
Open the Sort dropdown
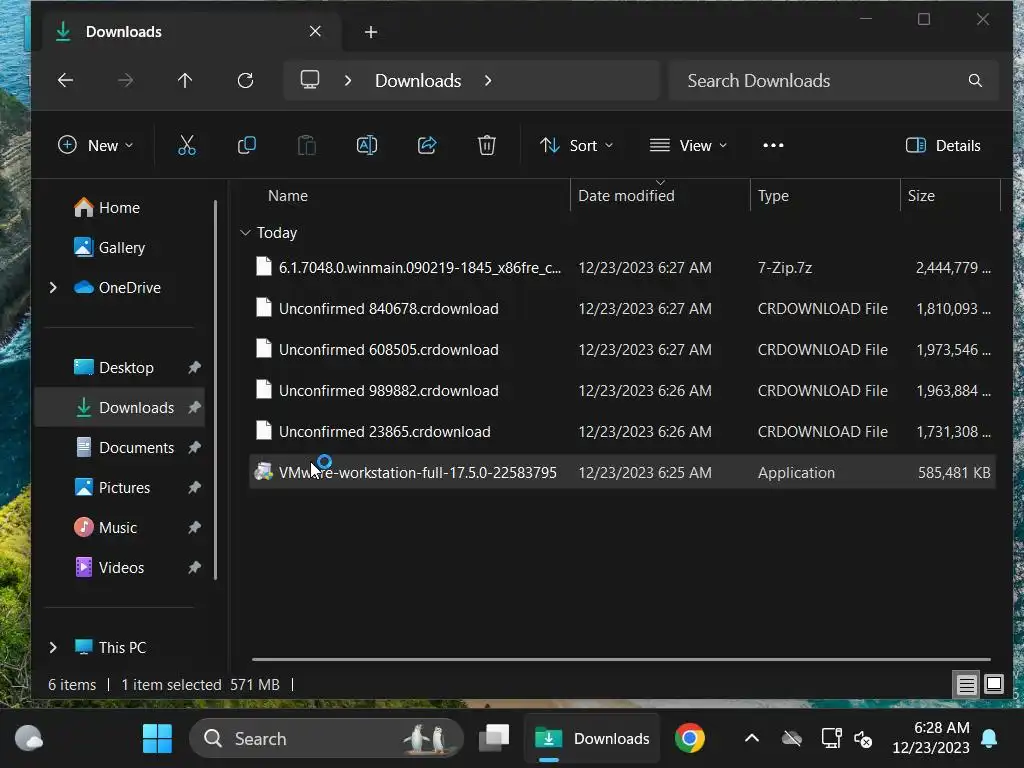[x=577, y=145]
